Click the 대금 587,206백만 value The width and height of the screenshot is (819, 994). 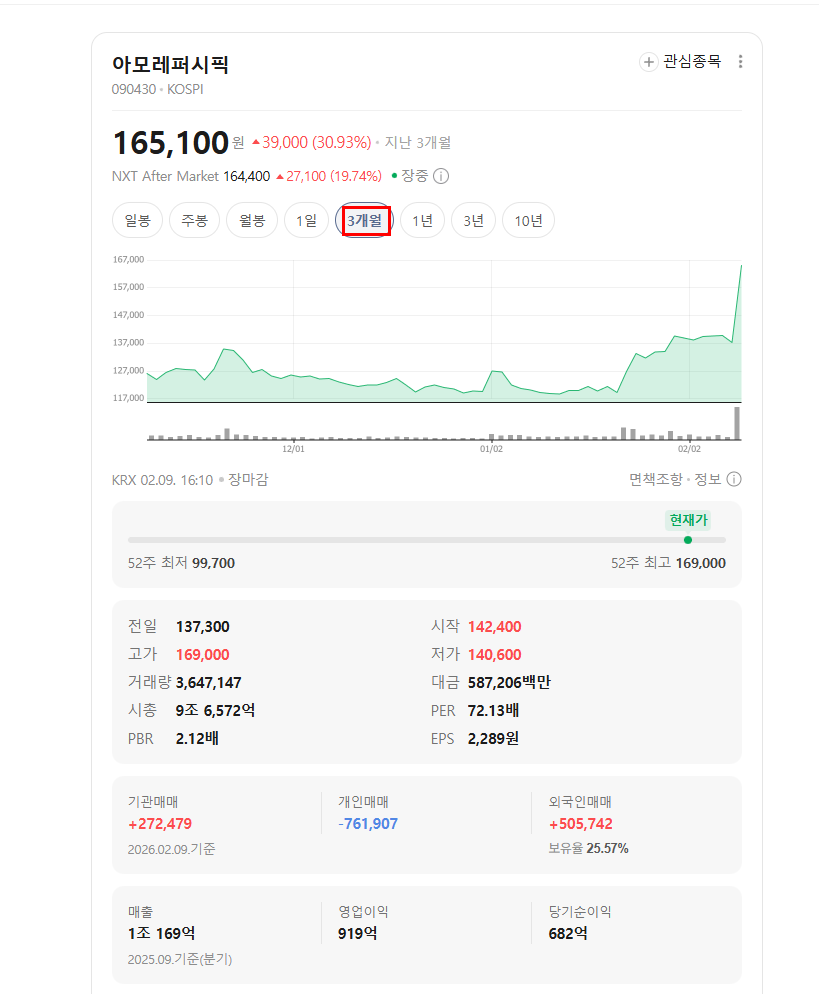click(509, 683)
